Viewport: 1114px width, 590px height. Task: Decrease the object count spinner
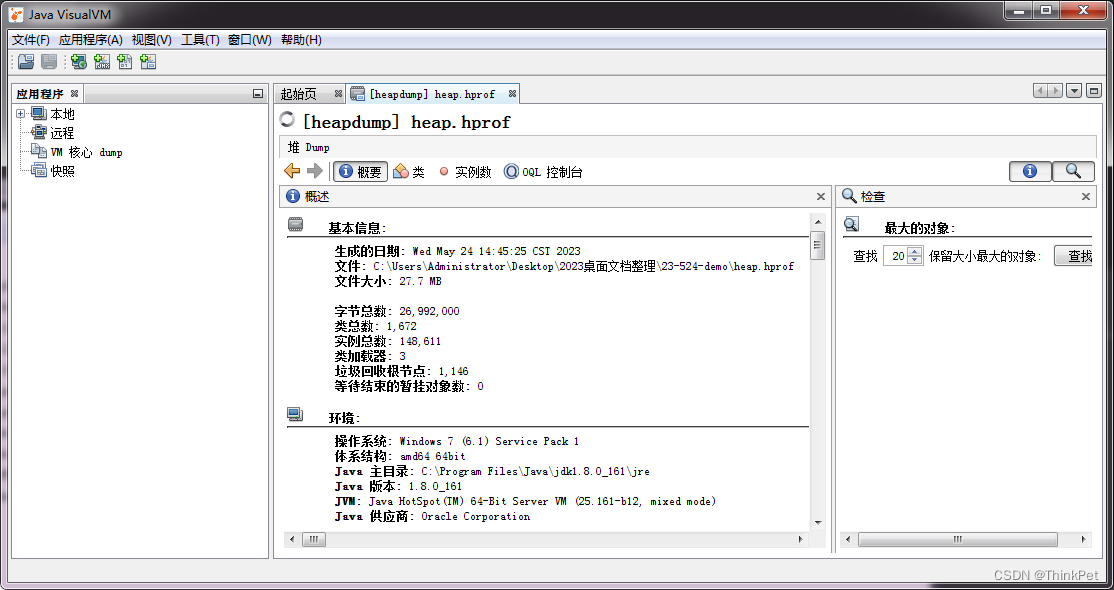coord(914,260)
